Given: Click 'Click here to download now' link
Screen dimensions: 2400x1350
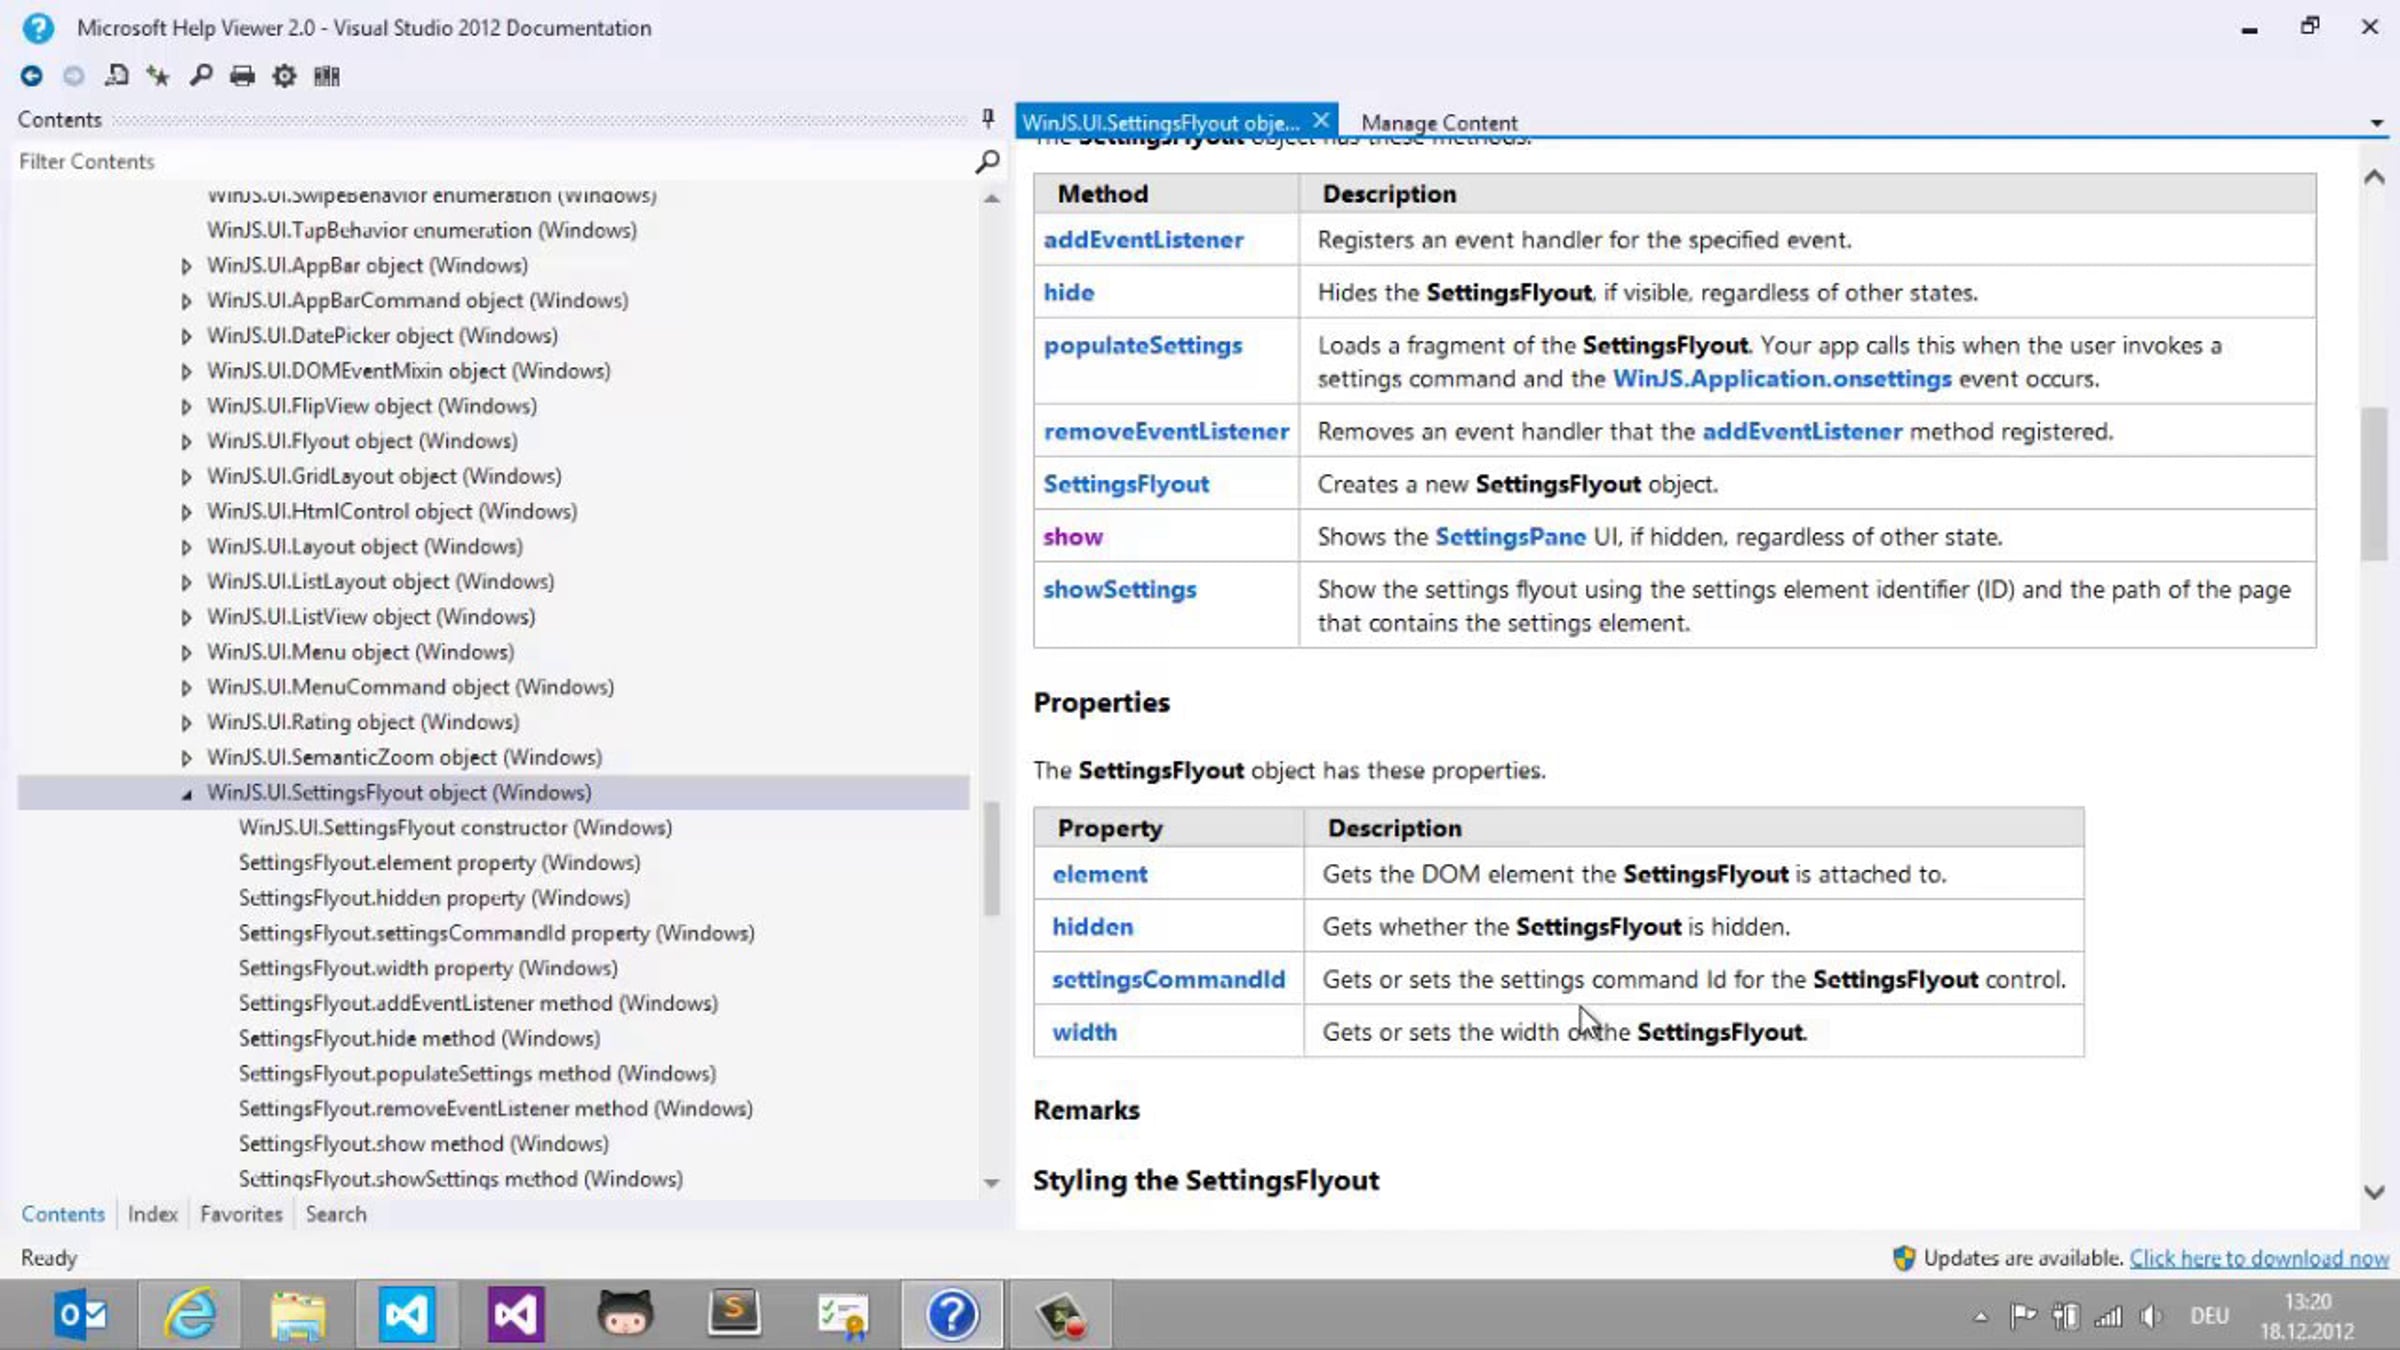Looking at the screenshot, I should [2258, 1258].
